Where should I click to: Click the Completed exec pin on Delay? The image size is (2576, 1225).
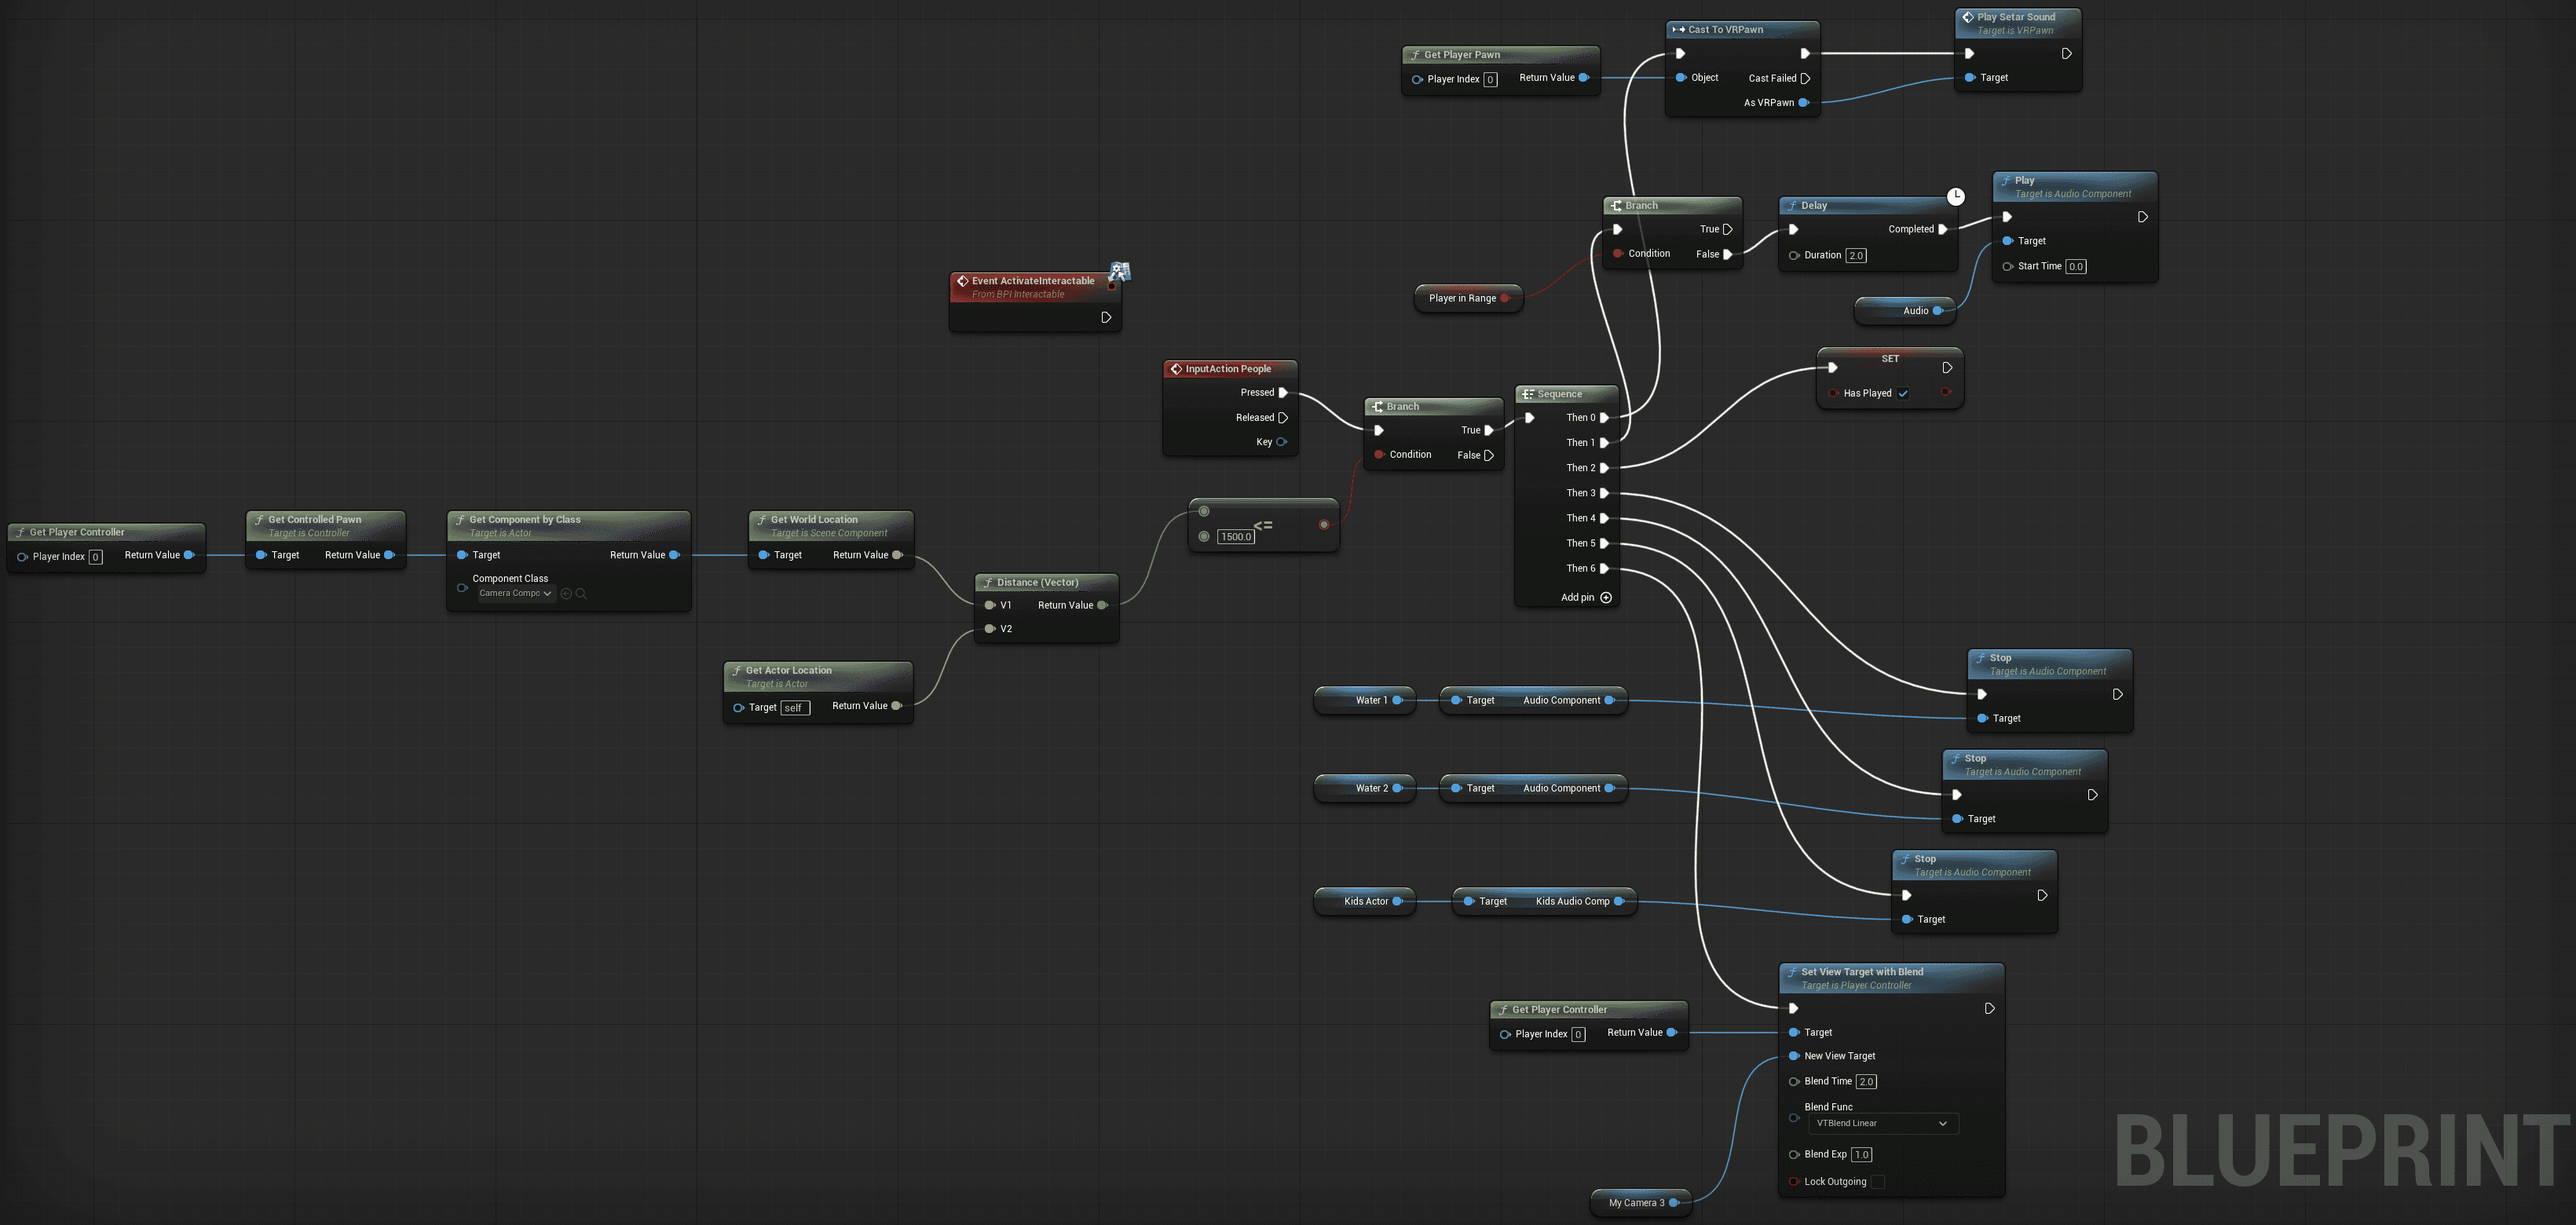click(x=1942, y=229)
